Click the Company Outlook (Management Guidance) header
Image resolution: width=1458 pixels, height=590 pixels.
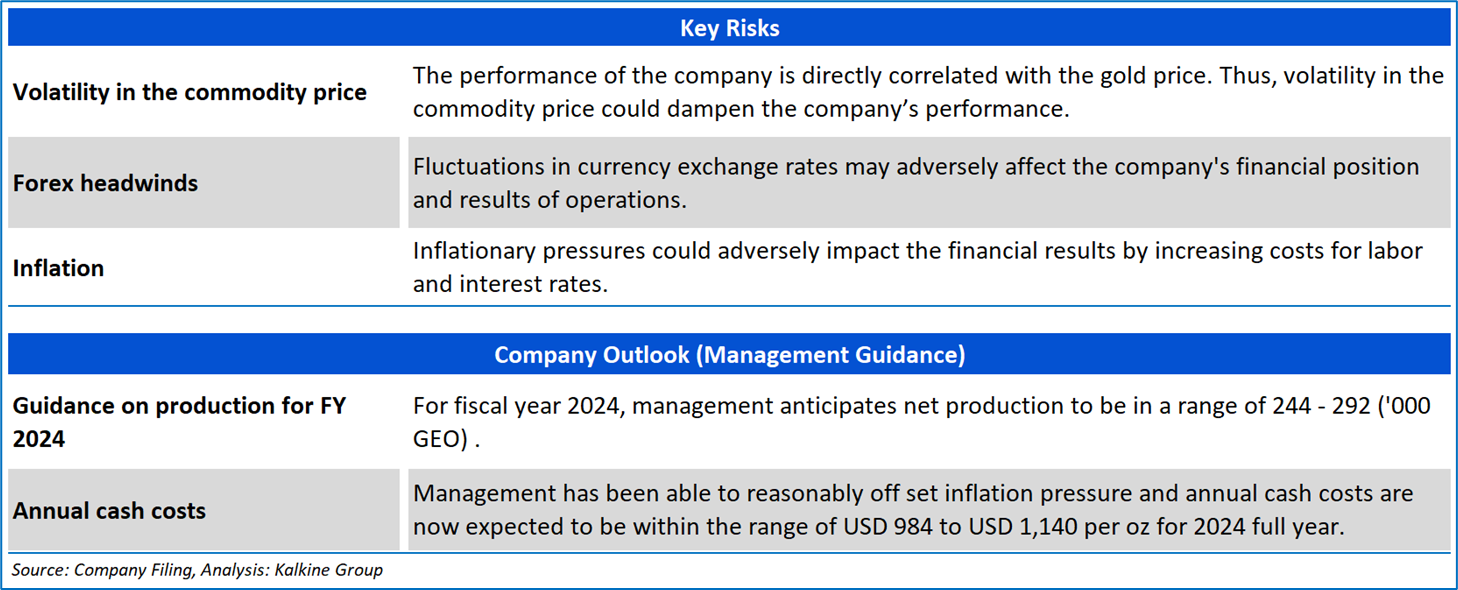(729, 355)
